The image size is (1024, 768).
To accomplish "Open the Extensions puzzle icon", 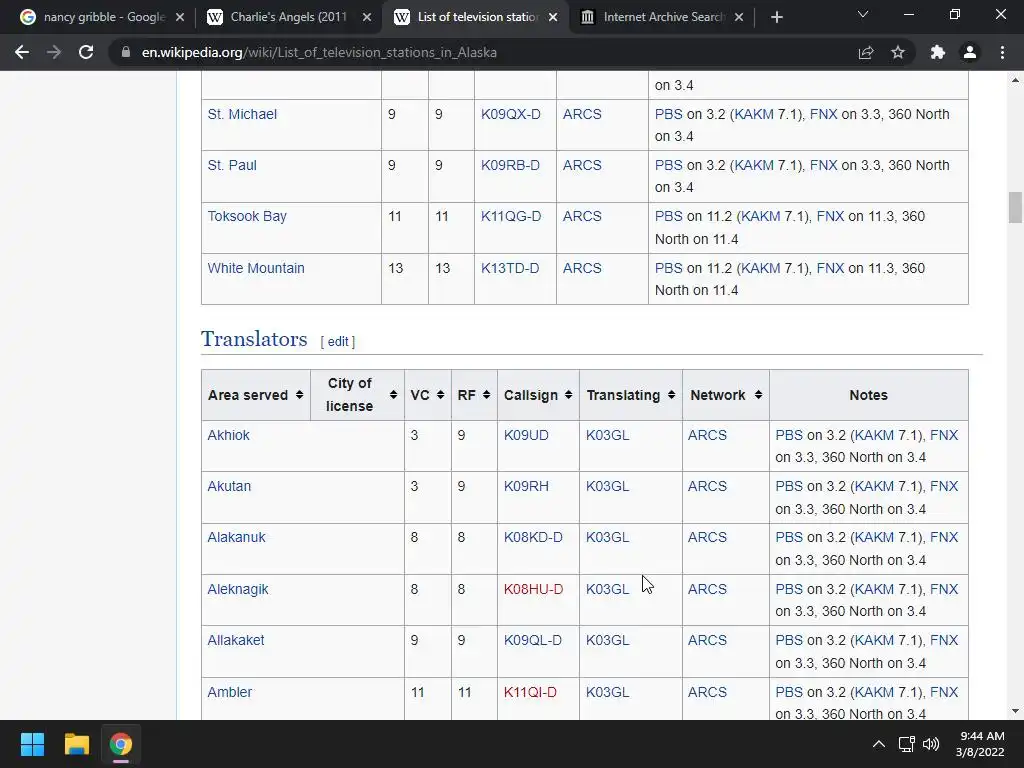I will (938, 52).
